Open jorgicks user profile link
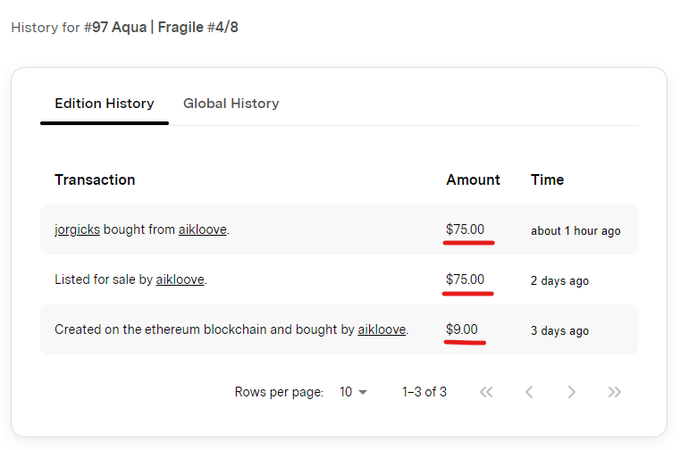680x450 pixels. [76, 230]
